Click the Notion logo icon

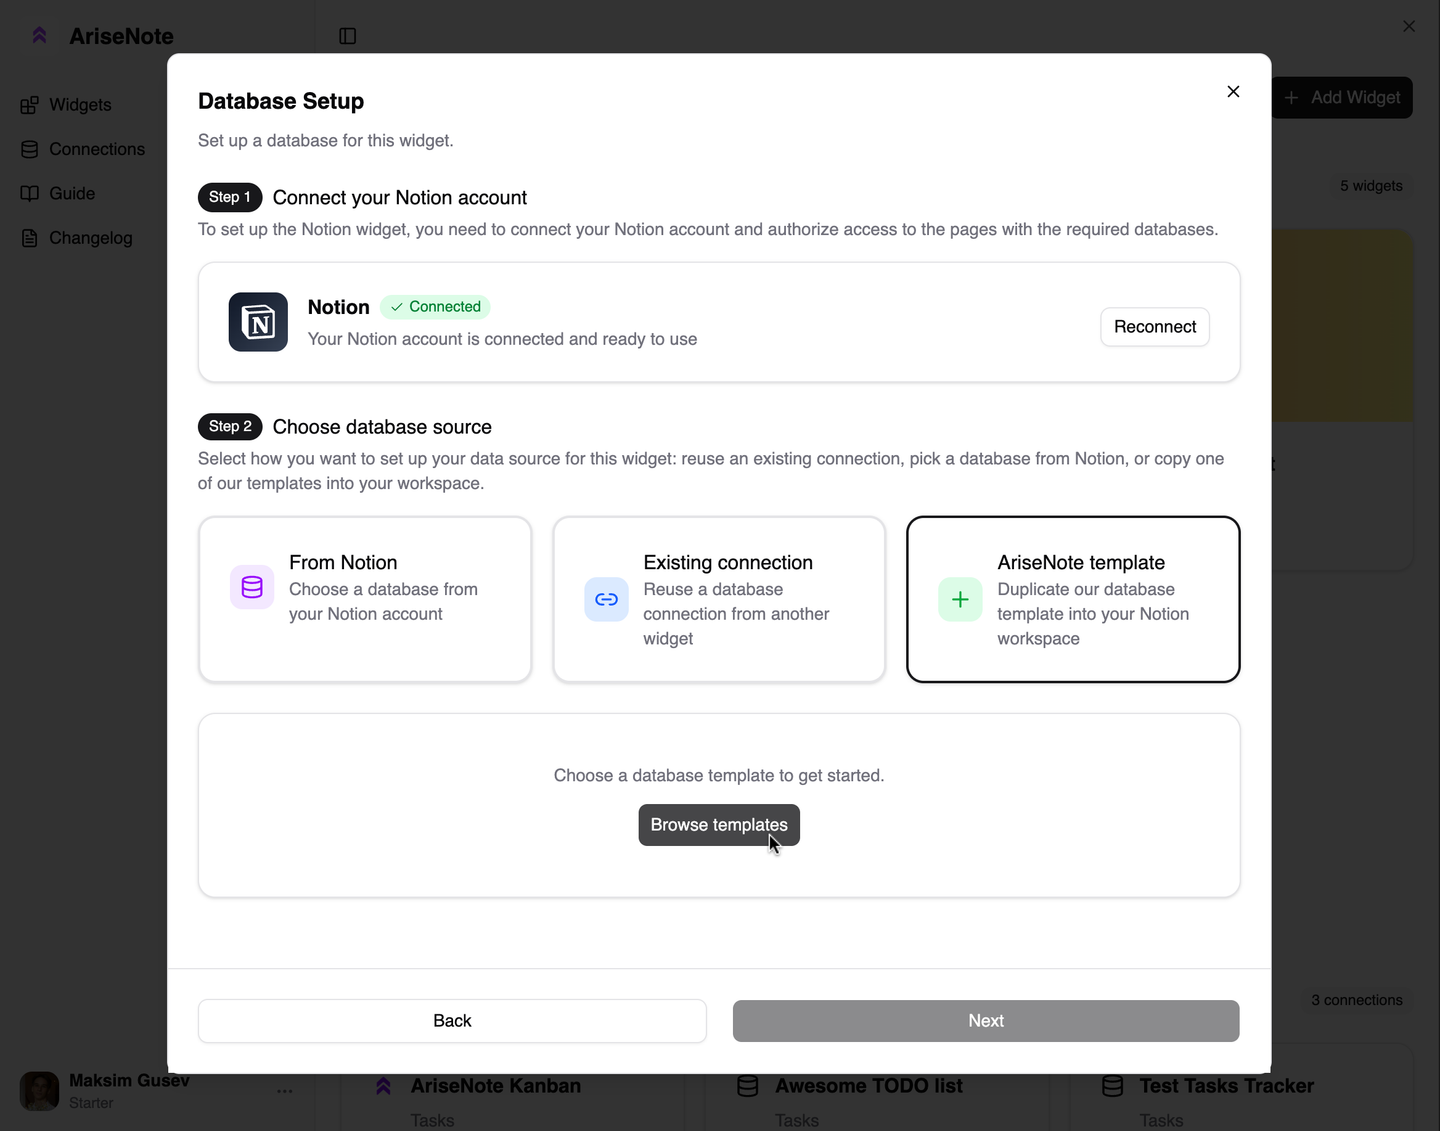[x=258, y=322]
